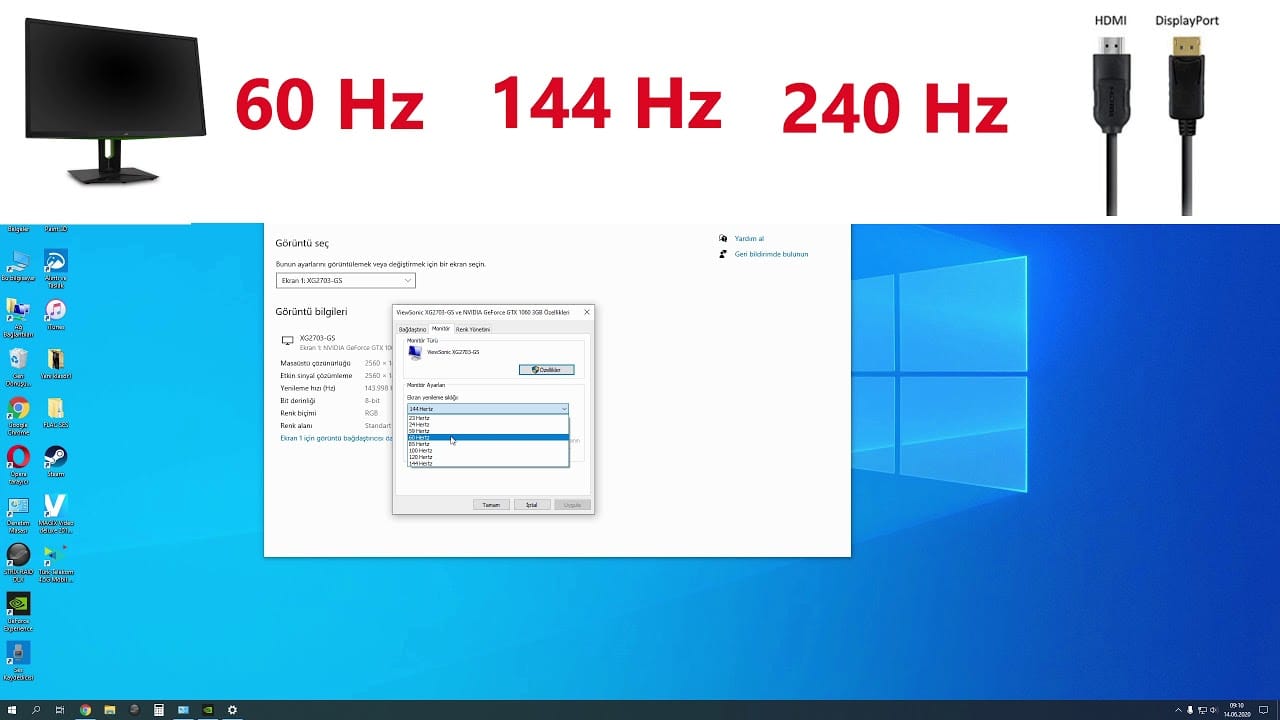1280x720 pixels.
Task: Click the monitor icon beside ViewSonic XG2703-GS
Action: (x=415, y=352)
